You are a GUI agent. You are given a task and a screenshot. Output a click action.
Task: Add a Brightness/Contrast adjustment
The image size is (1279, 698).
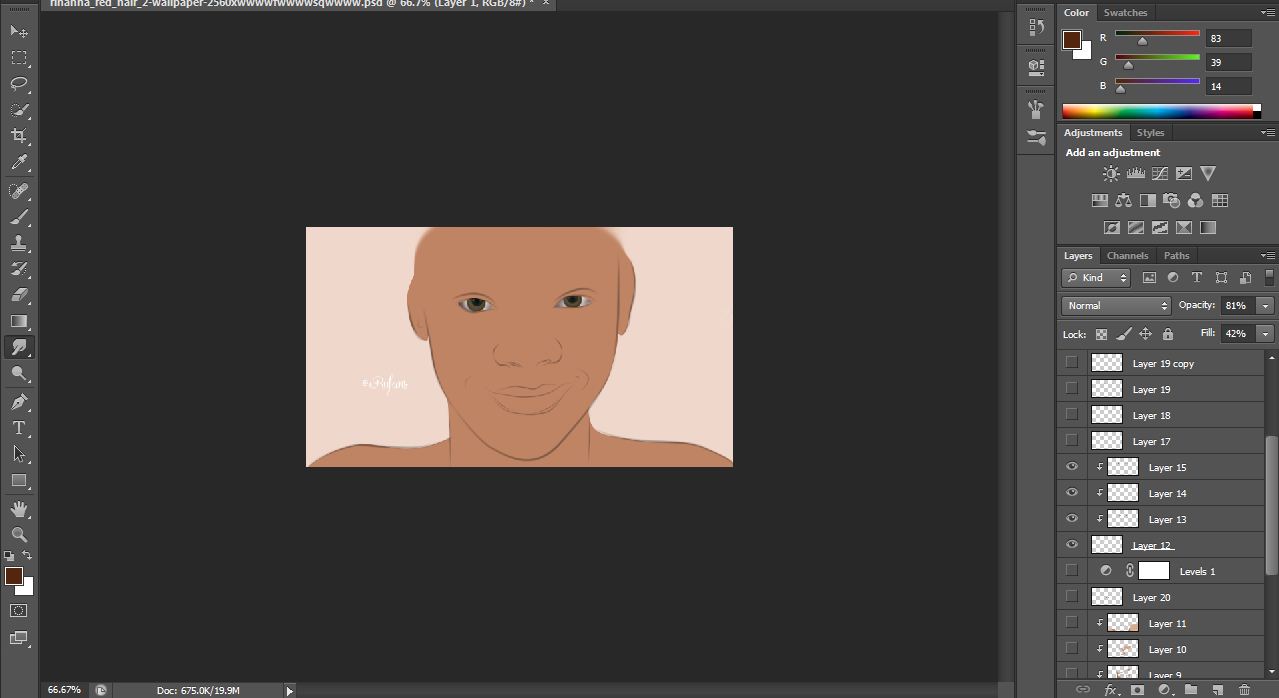[1111, 174]
